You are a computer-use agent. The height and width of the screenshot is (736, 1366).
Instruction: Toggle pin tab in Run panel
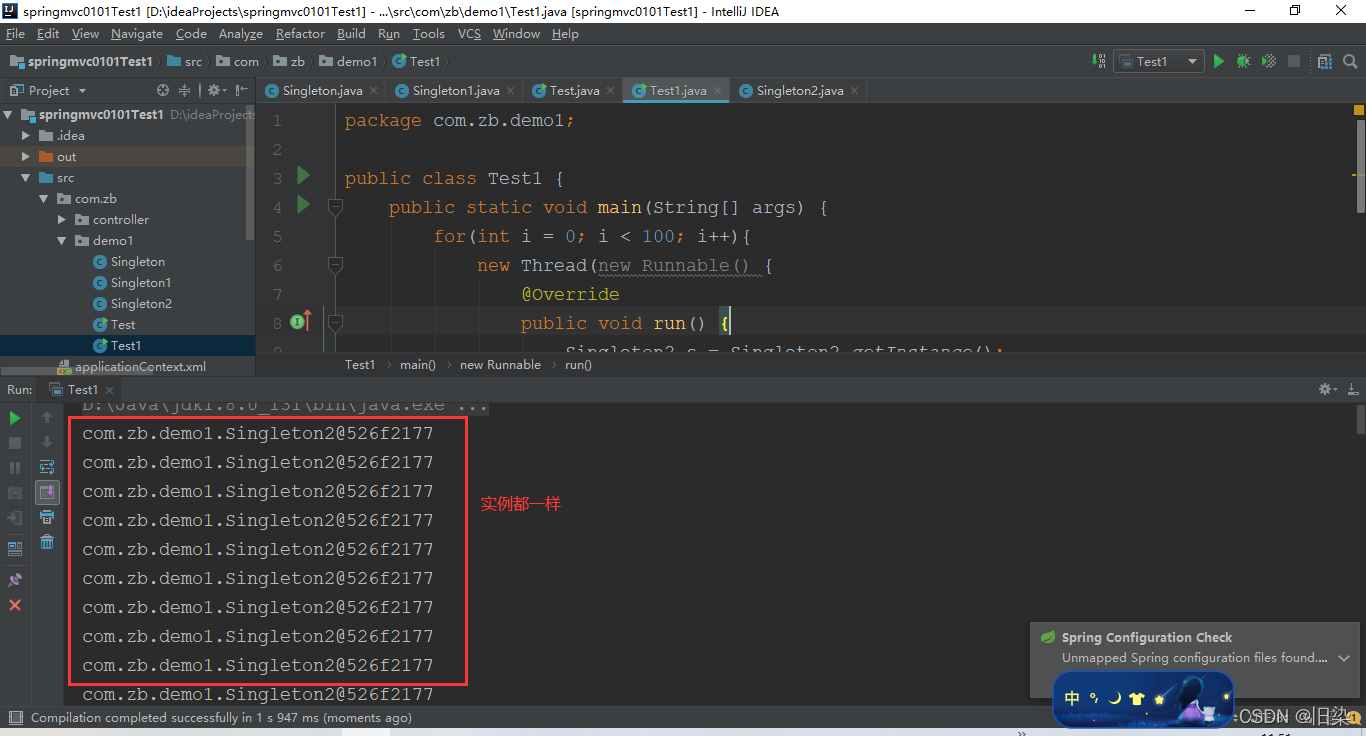pos(15,580)
